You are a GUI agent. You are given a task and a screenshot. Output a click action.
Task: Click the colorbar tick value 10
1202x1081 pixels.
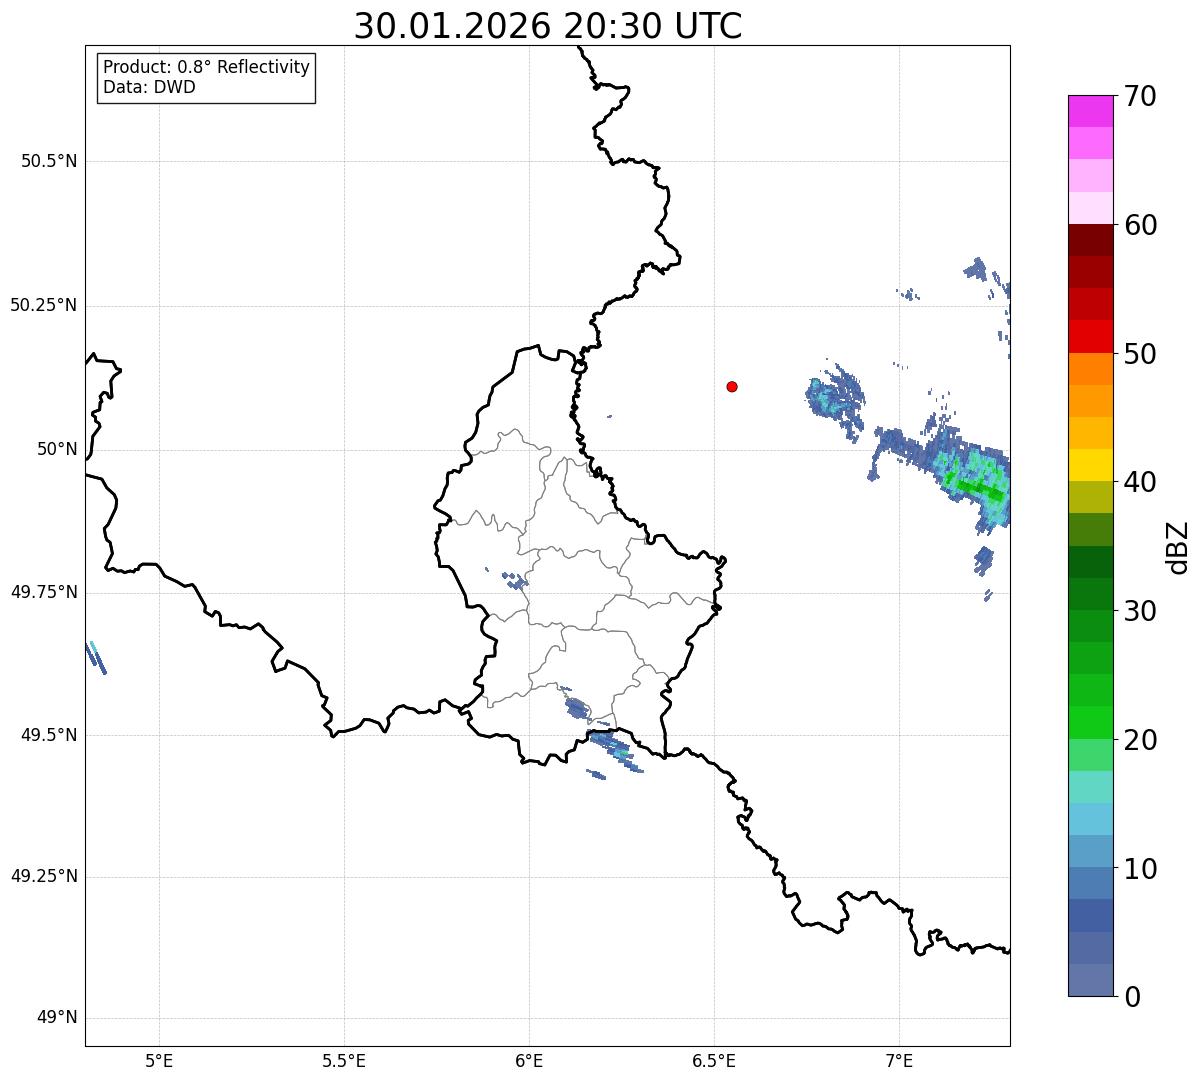coord(1140,868)
